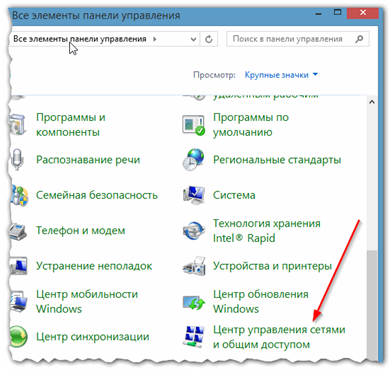Click the green Sync Center icon

18,337
